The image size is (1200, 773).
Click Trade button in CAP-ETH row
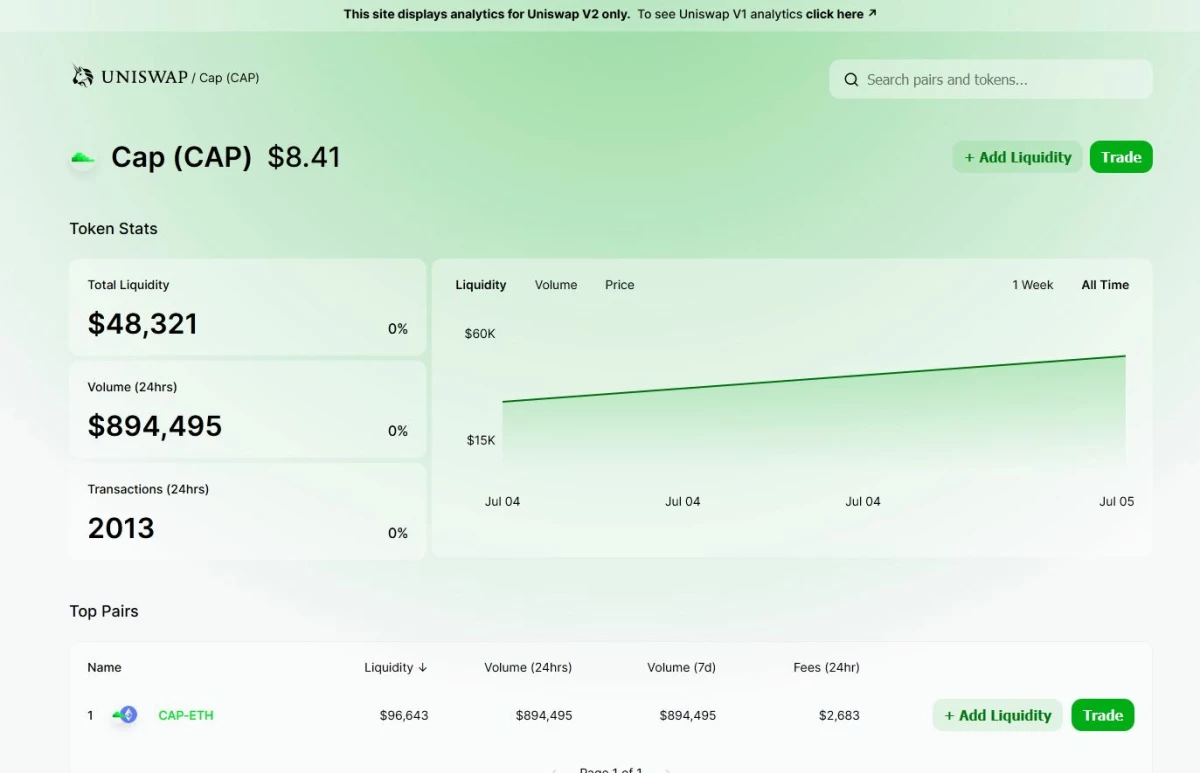[1102, 715]
